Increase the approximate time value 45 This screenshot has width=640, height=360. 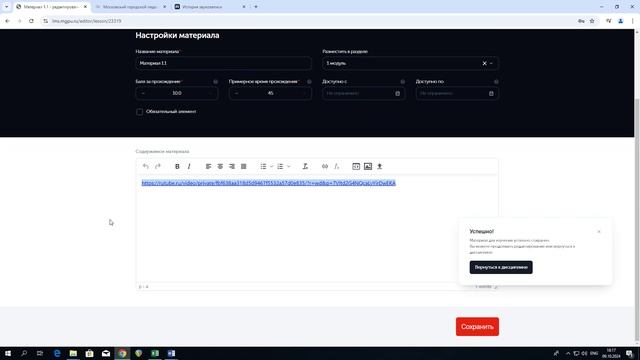click(x=304, y=93)
